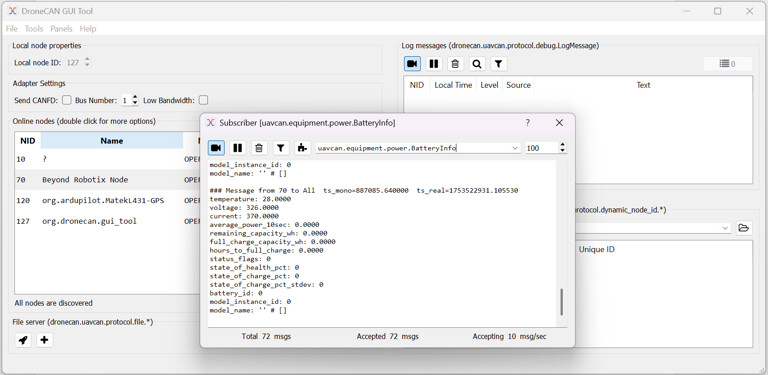Click the 'voltage: 326.0000' line
The height and width of the screenshot is (375, 768).
pos(244,208)
